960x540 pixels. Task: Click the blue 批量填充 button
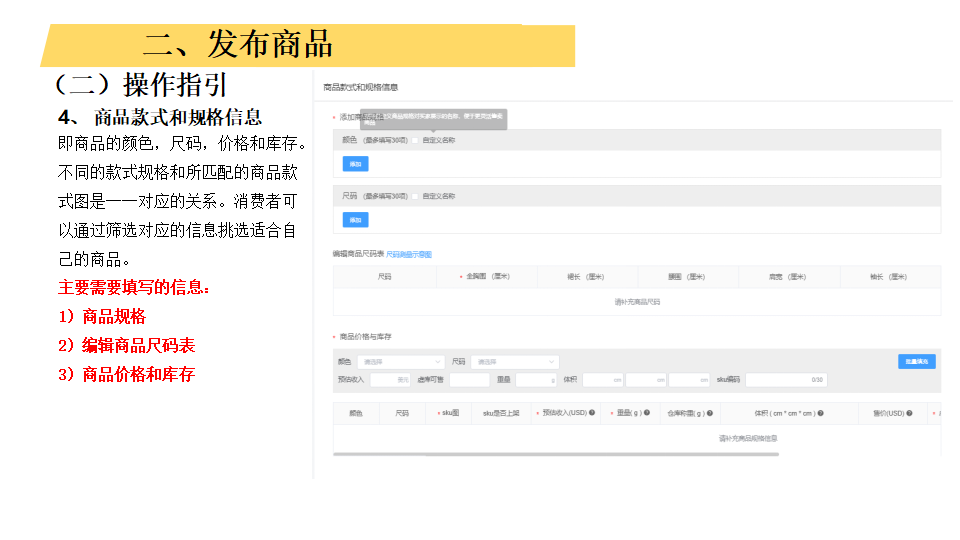tap(916, 362)
